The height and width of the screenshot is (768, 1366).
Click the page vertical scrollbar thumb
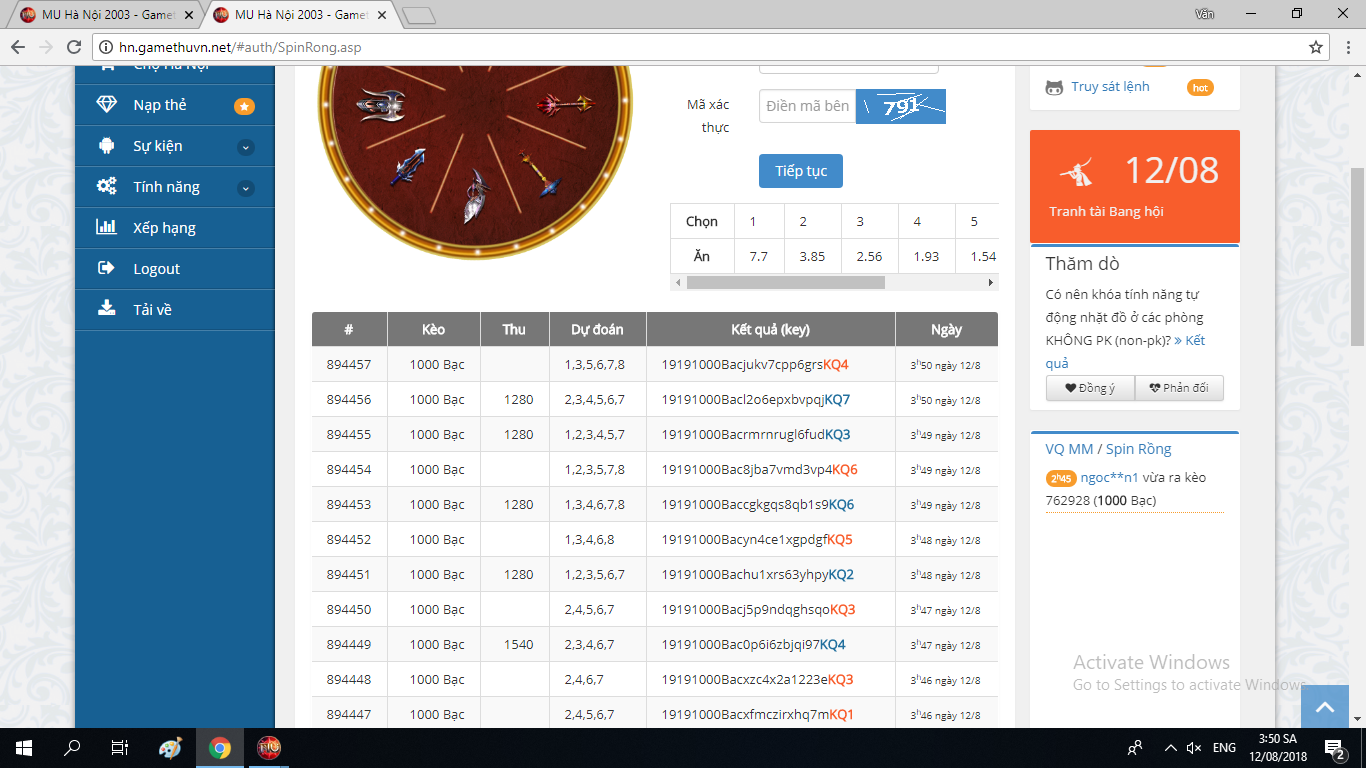[x=1357, y=256]
